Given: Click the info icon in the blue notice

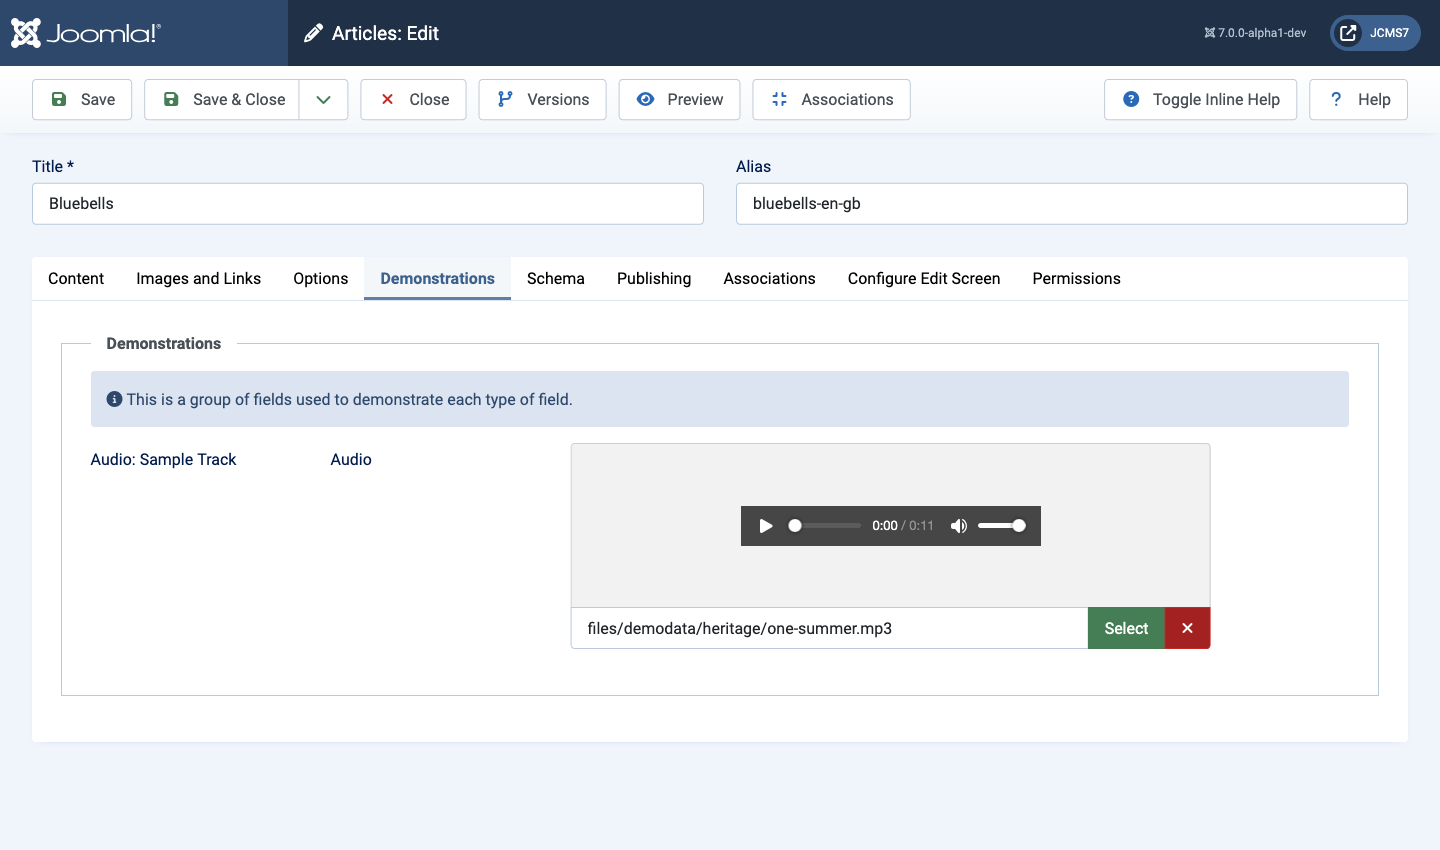Looking at the screenshot, I should pos(114,399).
